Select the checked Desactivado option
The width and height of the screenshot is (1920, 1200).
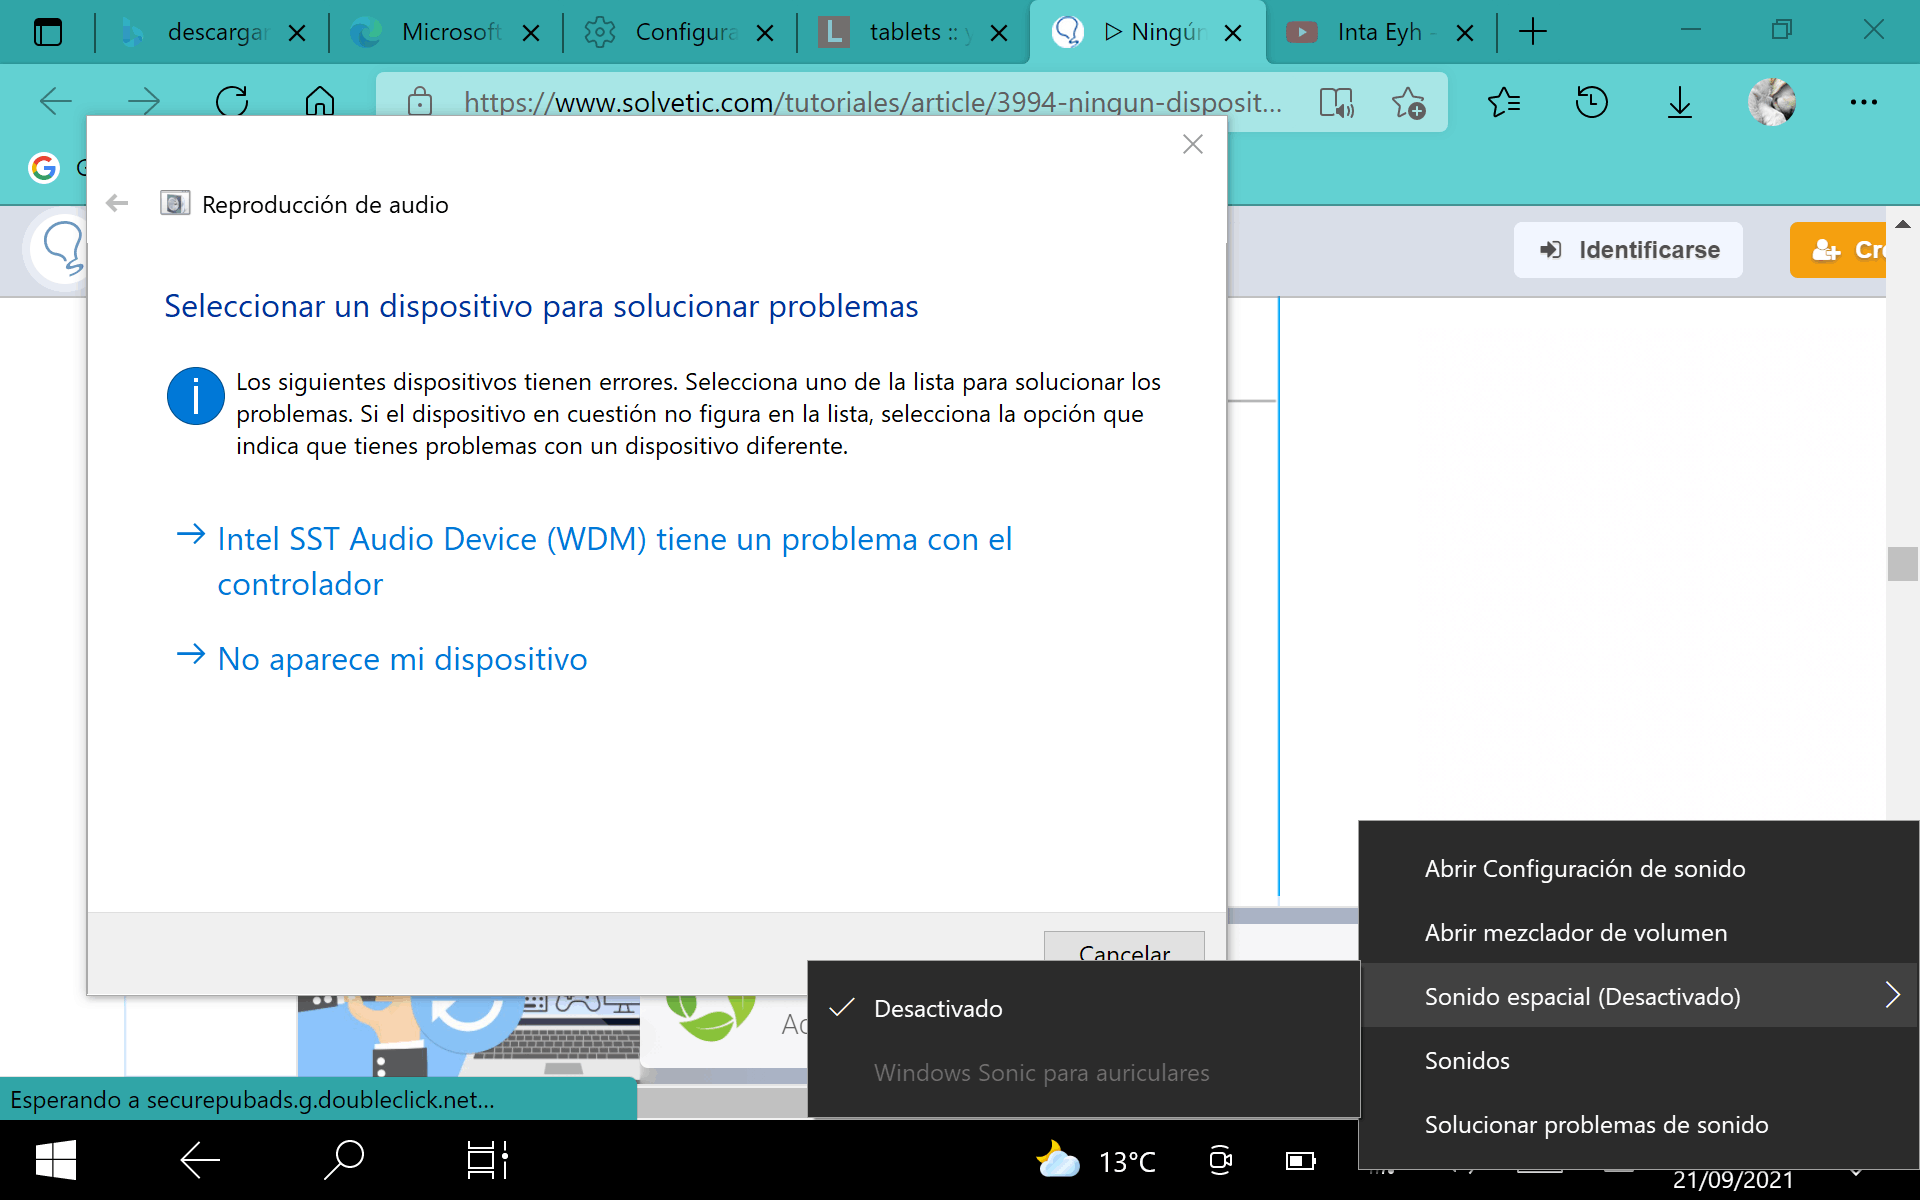point(937,1009)
